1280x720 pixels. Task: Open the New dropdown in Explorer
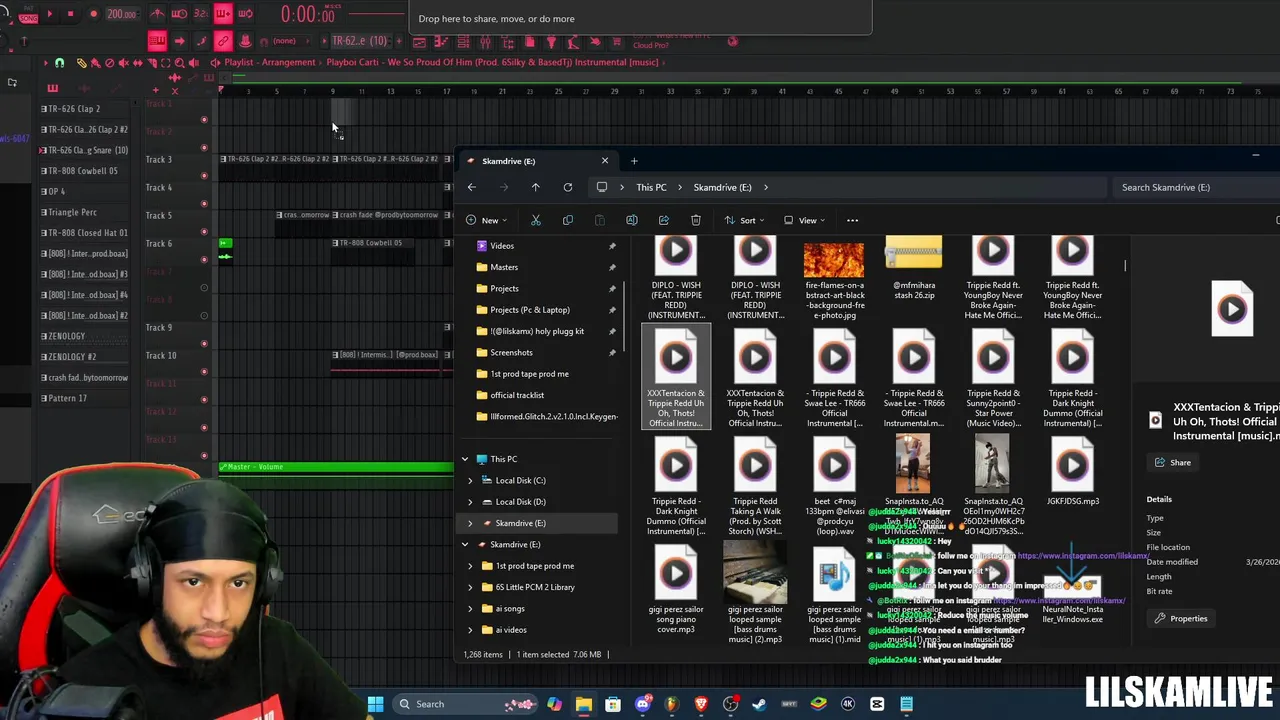point(487,220)
